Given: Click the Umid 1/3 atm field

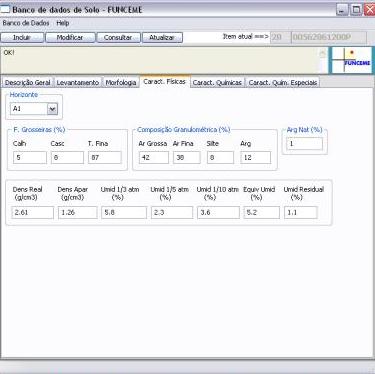Looking at the screenshot, I should tap(124, 212).
